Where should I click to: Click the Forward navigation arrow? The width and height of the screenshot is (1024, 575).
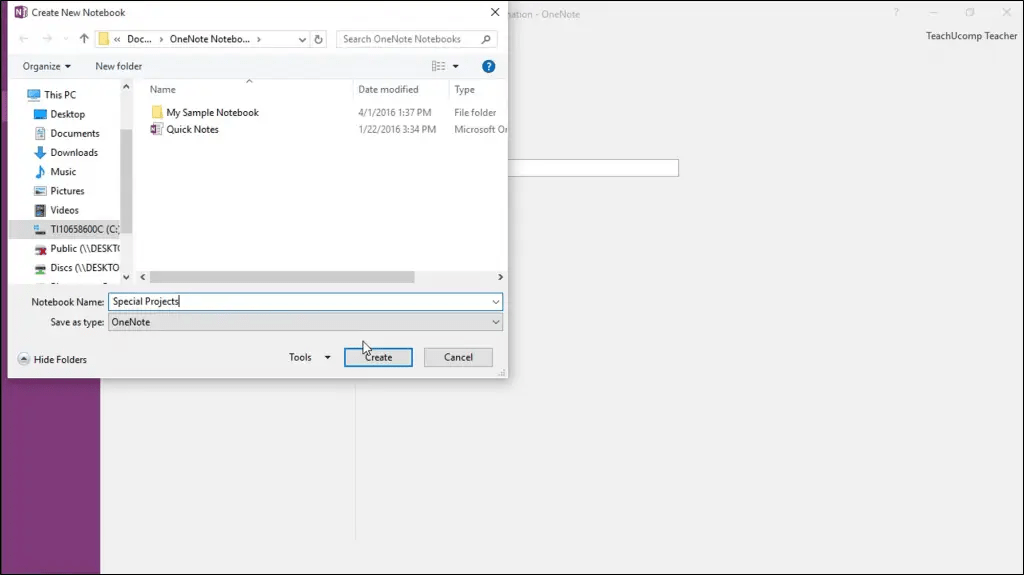click(47, 39)
